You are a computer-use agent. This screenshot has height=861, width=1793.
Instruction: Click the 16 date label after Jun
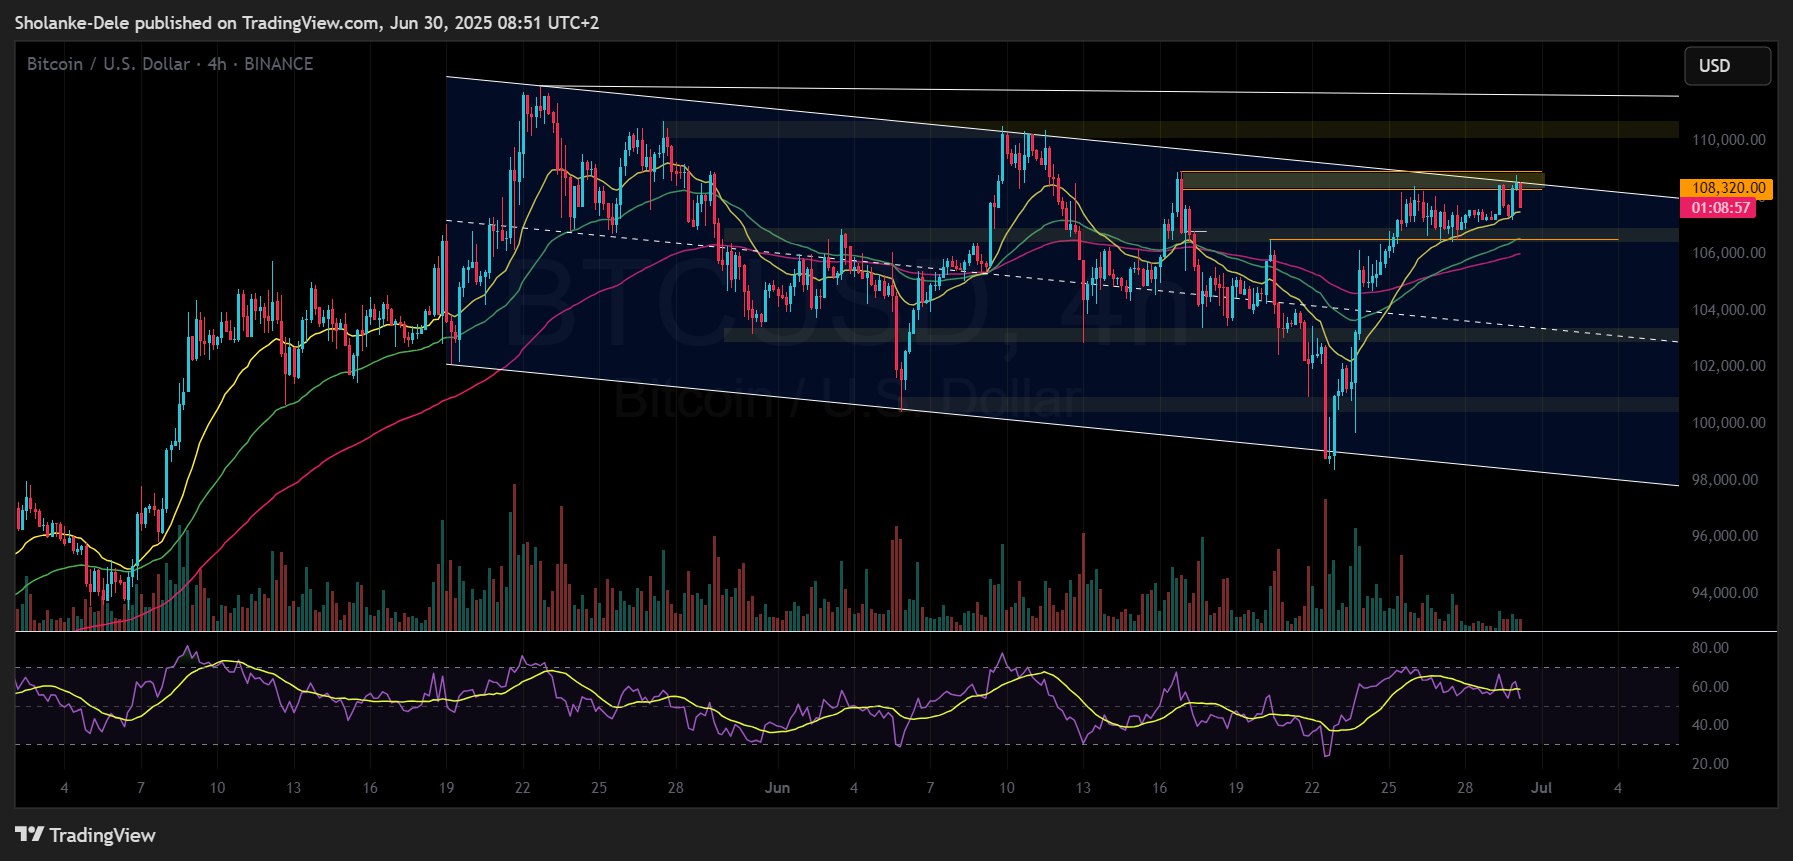click(1159, 788)
